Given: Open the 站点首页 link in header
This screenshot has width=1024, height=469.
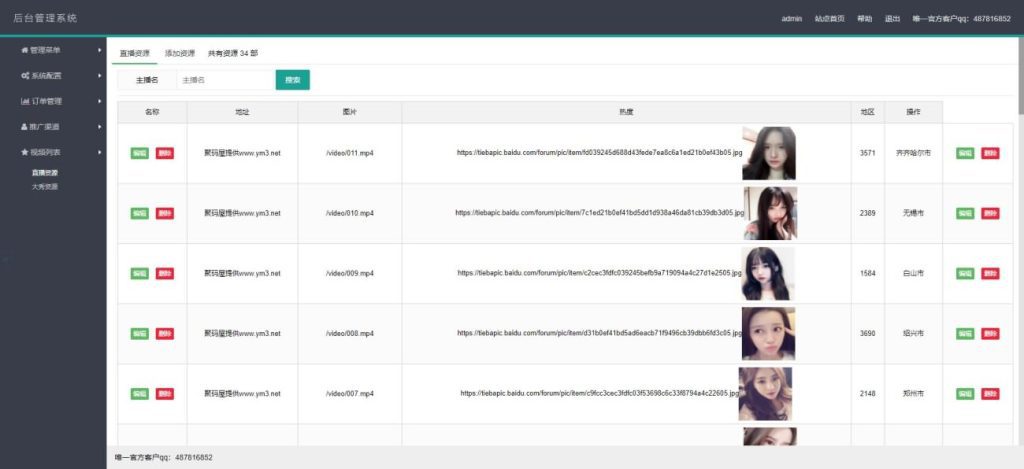Looking at the screenshot, I should tap(829, 19).
